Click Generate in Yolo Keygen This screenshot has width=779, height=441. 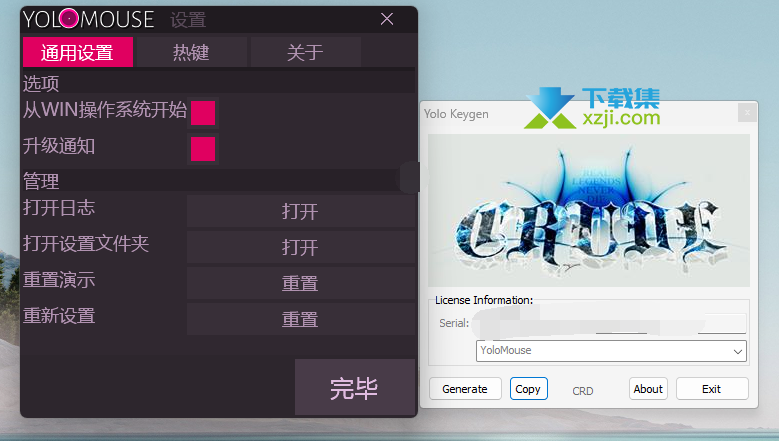(x=465, y=389)
